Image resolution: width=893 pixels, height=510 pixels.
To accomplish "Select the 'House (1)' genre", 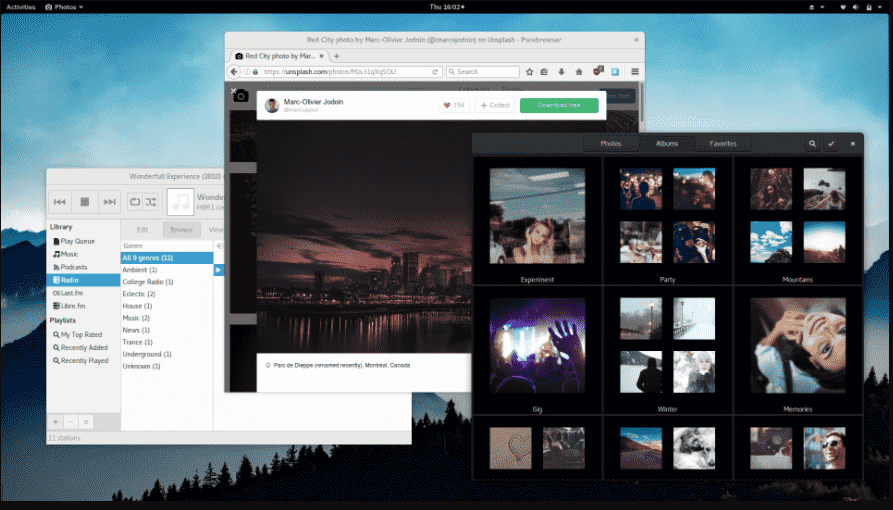I will tap(167, 306).
